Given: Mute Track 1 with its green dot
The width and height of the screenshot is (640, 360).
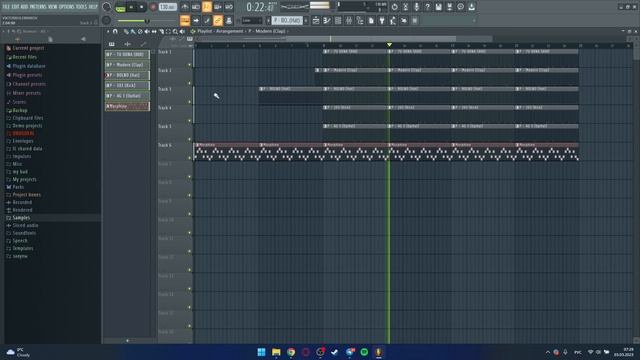Looking at the screenshot, I should [189, 65].
